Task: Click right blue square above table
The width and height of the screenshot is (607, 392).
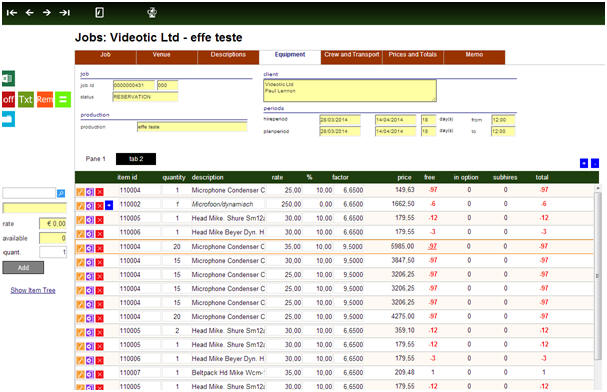Action: (x=595, y=163)
